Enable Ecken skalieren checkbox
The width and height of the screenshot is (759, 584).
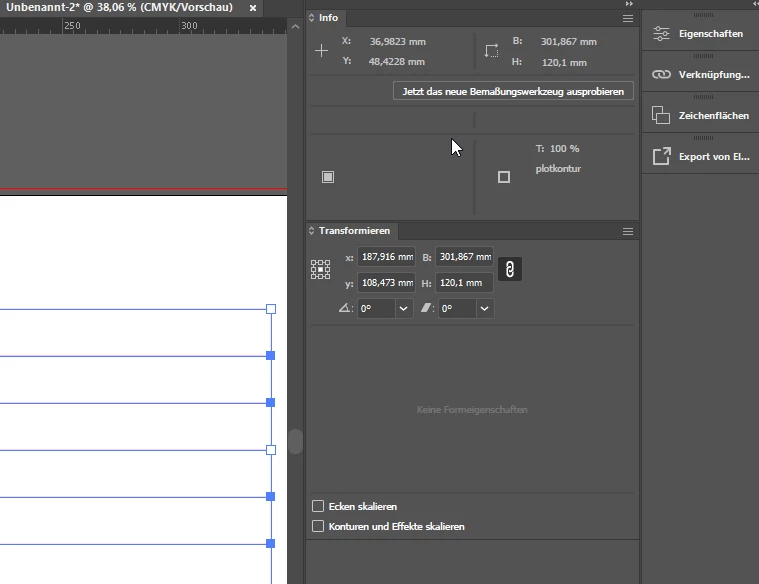[x=318, y=506]
